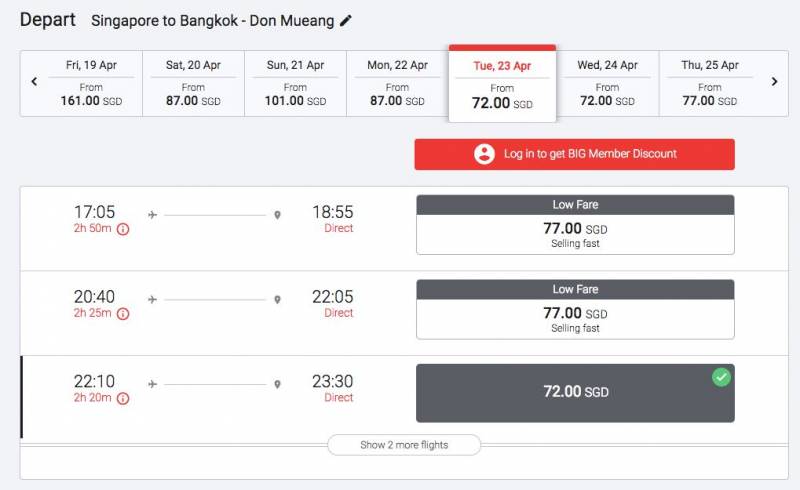Click the airplane icon of 17:05 flight
The width and height of the screenshot is (800, 490).
pos(152,214)
